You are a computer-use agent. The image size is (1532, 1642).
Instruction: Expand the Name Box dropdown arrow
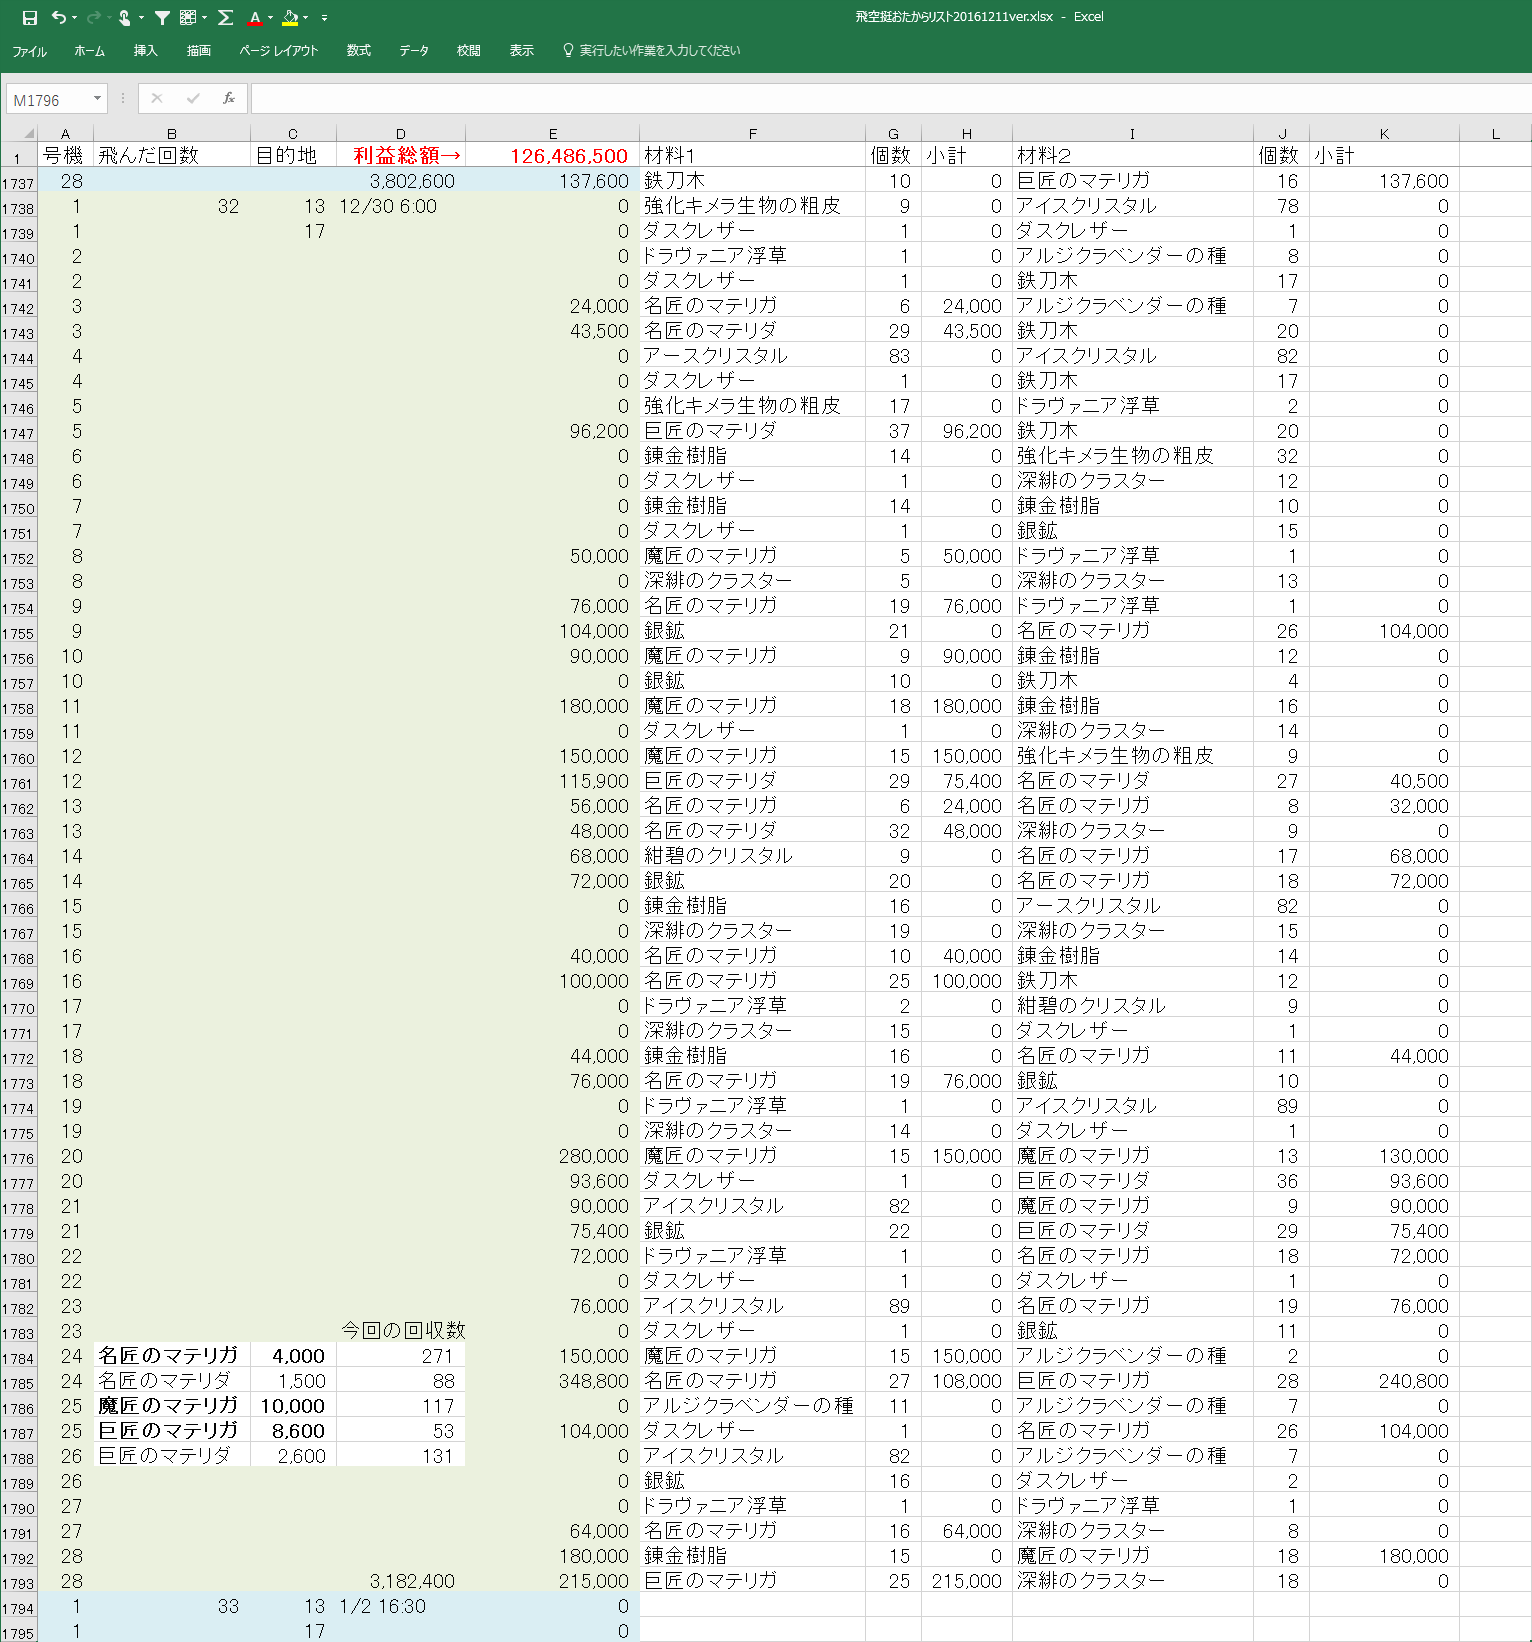(97, 98)
